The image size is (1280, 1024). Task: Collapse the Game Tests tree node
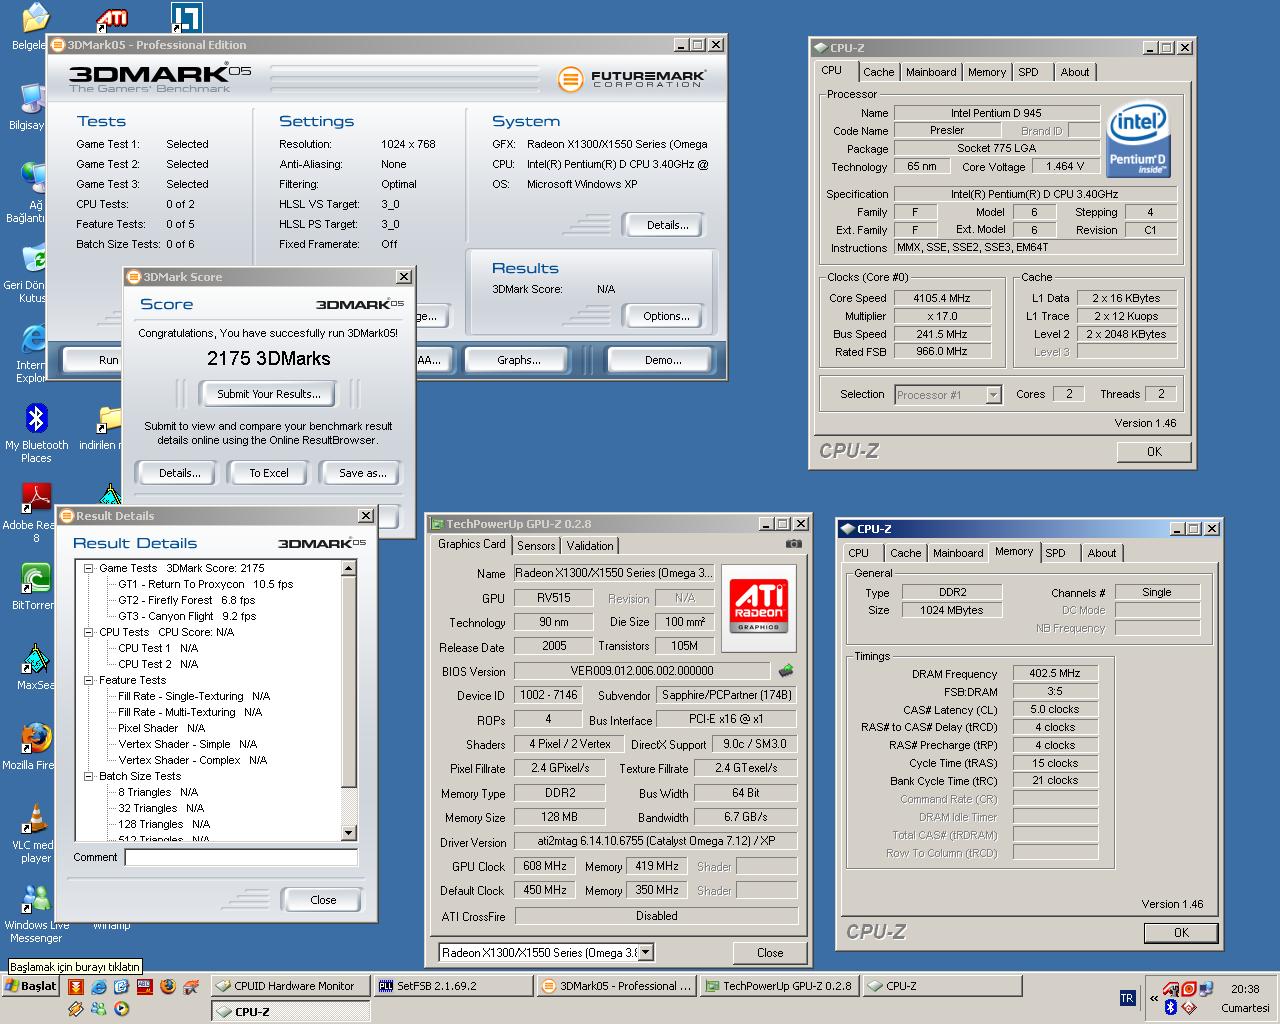(x=88, y=568)
